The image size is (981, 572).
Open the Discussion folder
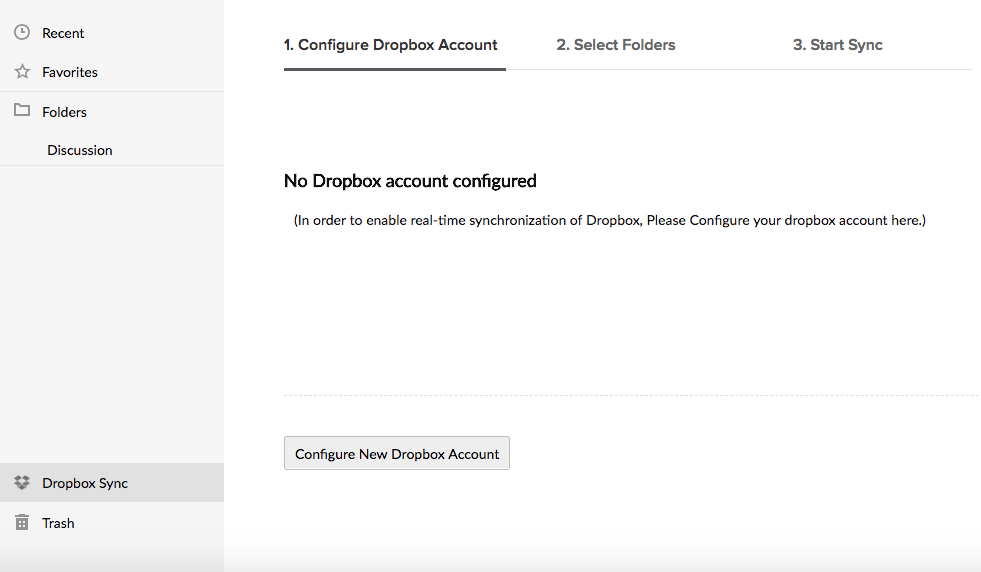tap(80, 150)
